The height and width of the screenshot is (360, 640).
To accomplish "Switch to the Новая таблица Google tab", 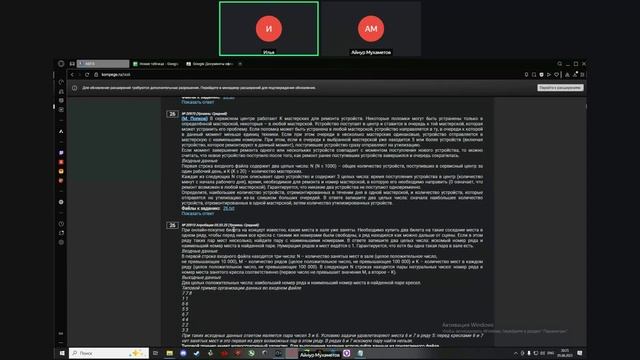I will pos(156,64).
